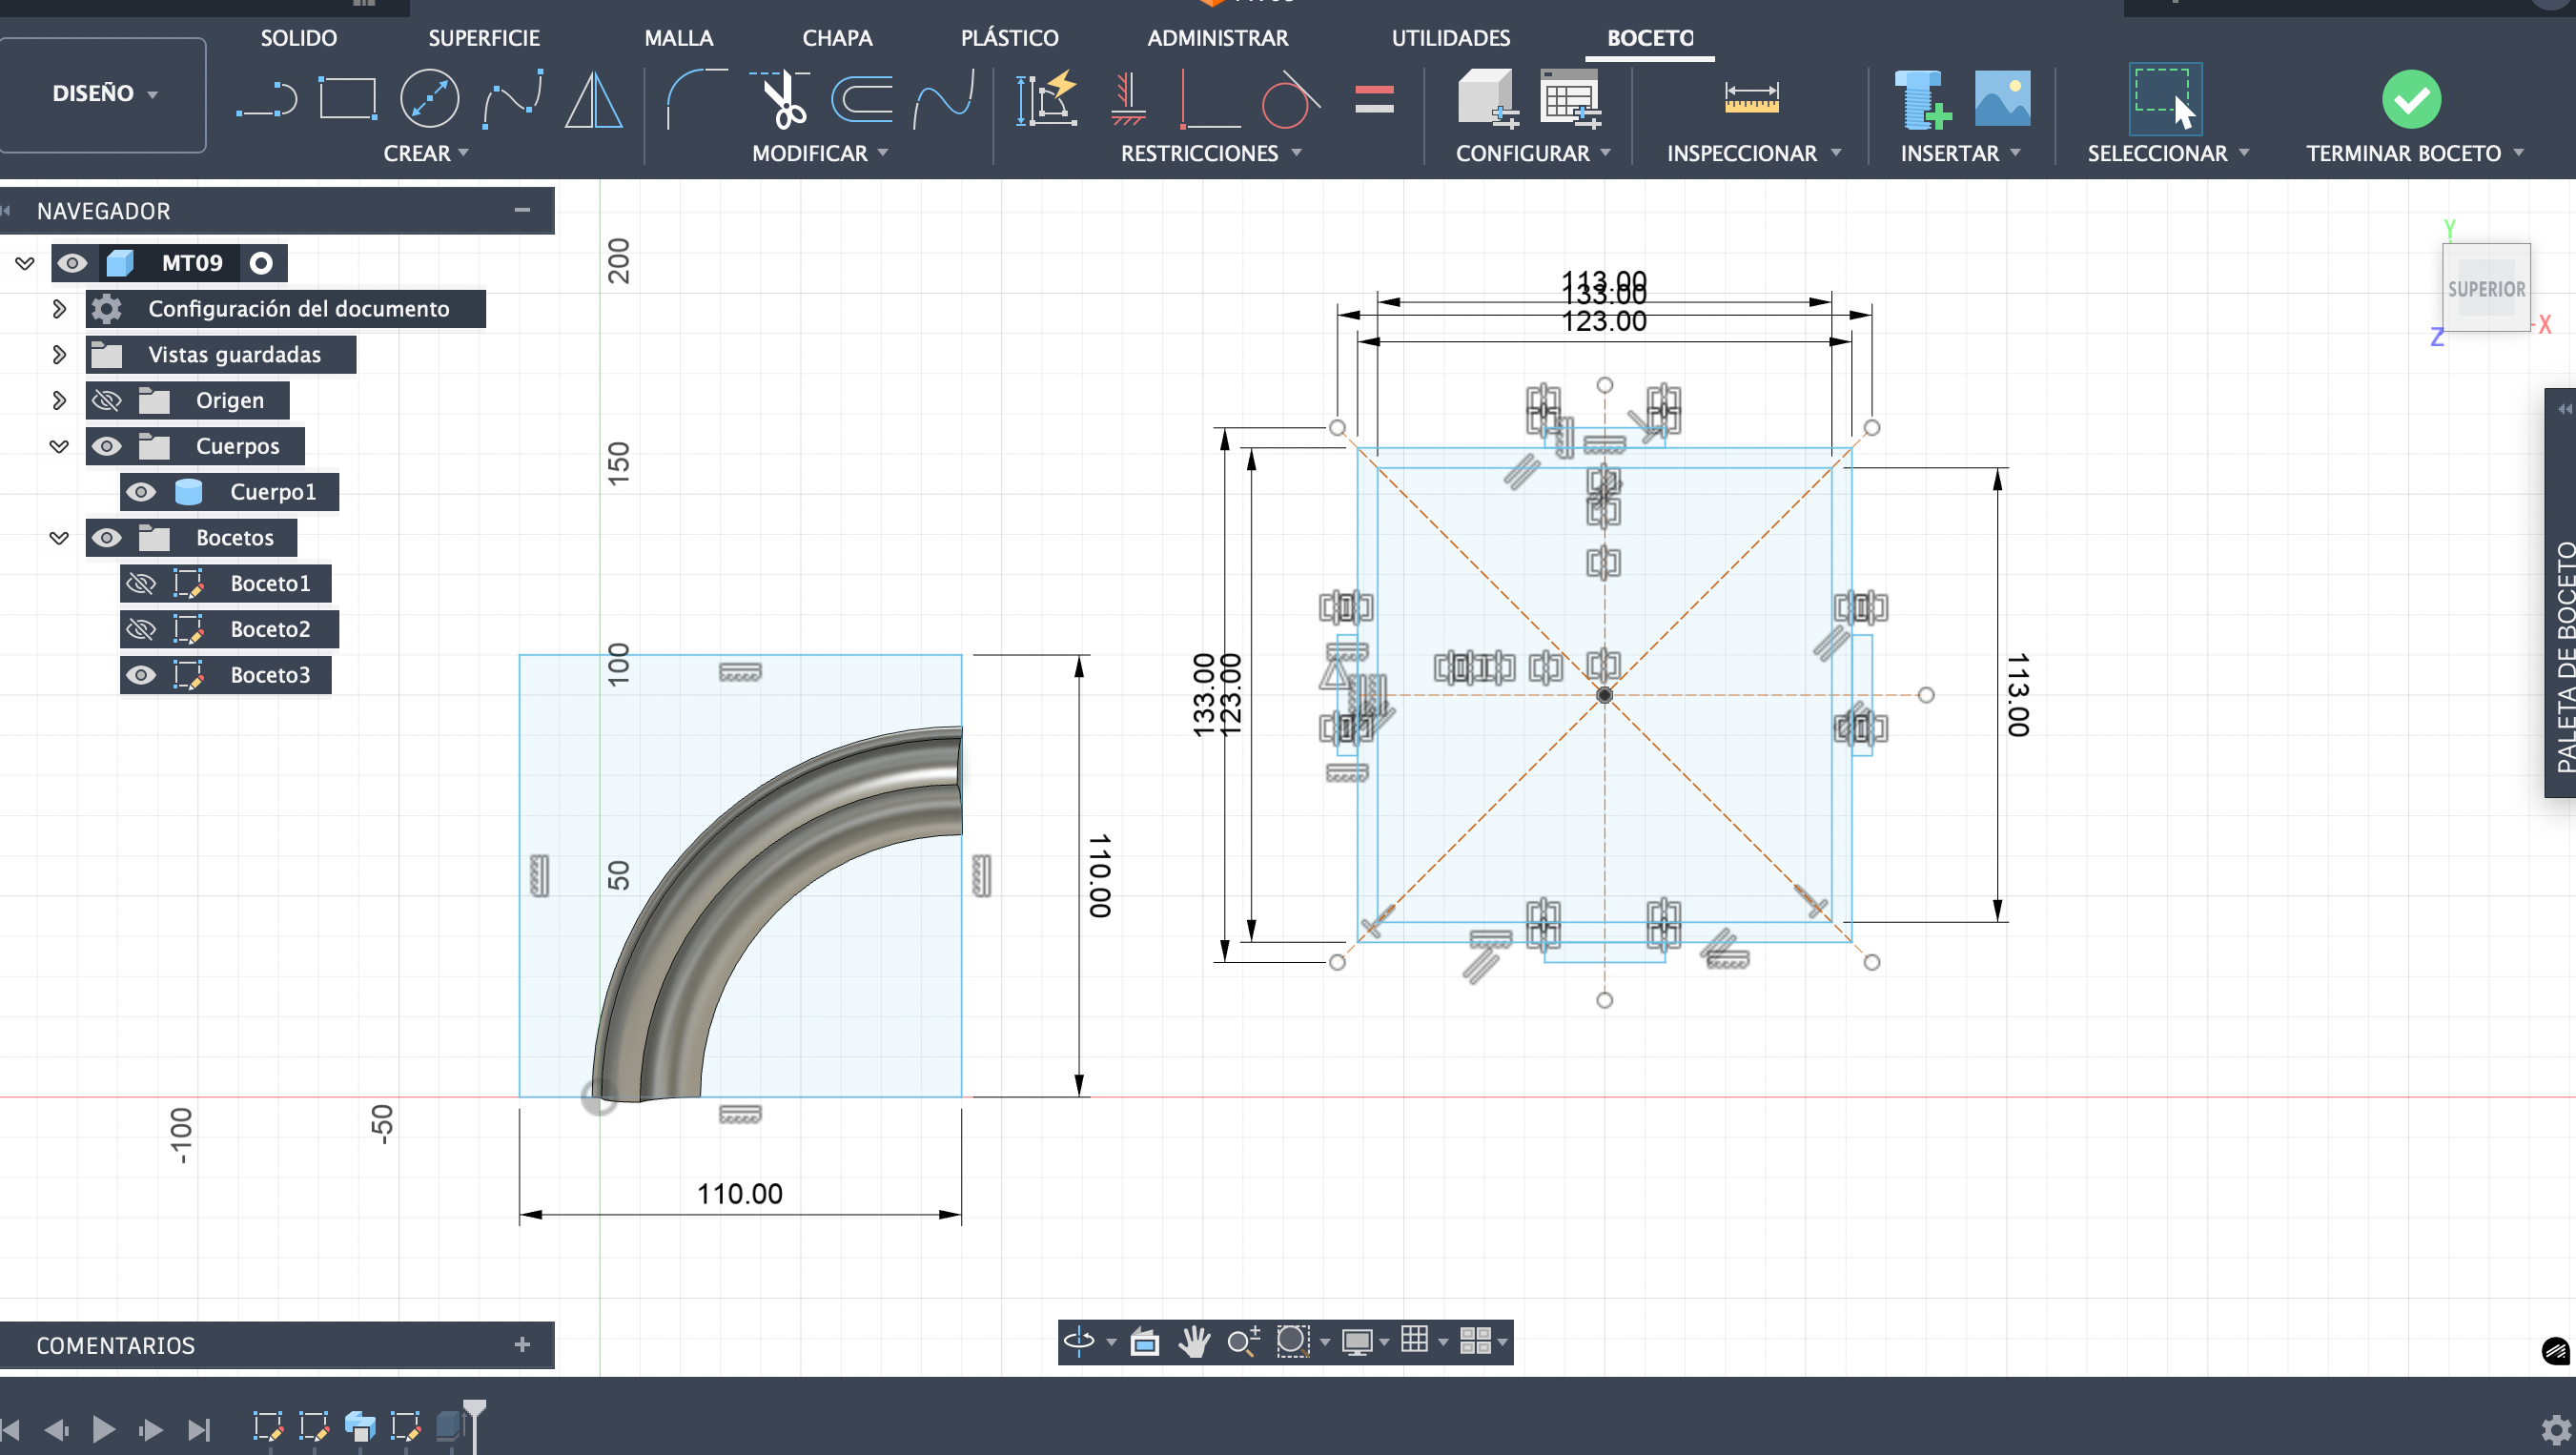Toggle visibility of Origen folder
Viewport: 2576px width, 1455px height.
107,400
